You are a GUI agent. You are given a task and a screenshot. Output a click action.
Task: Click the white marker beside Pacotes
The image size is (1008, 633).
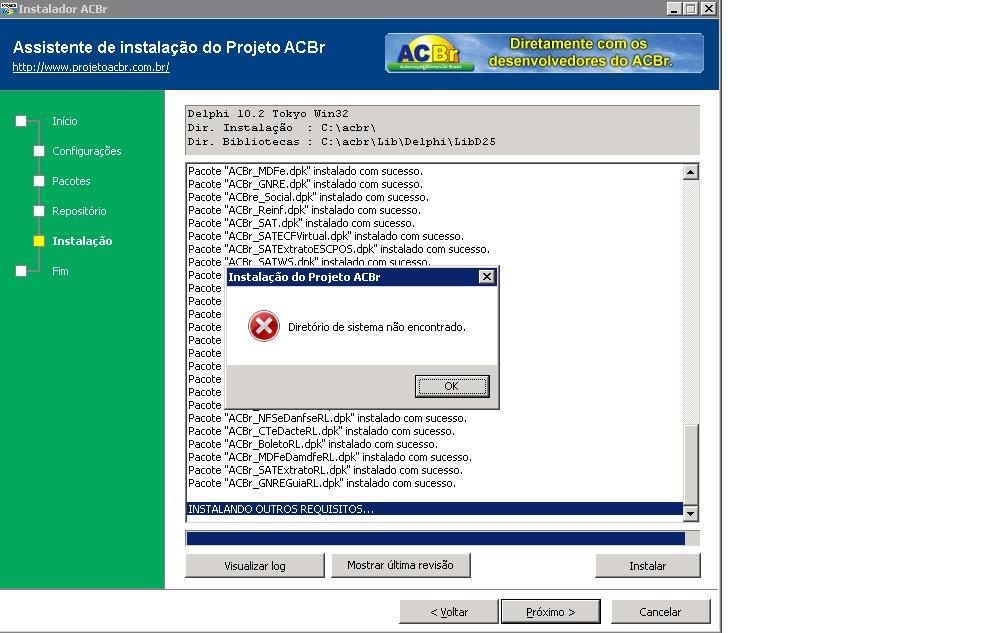click(x=39, y=181)
